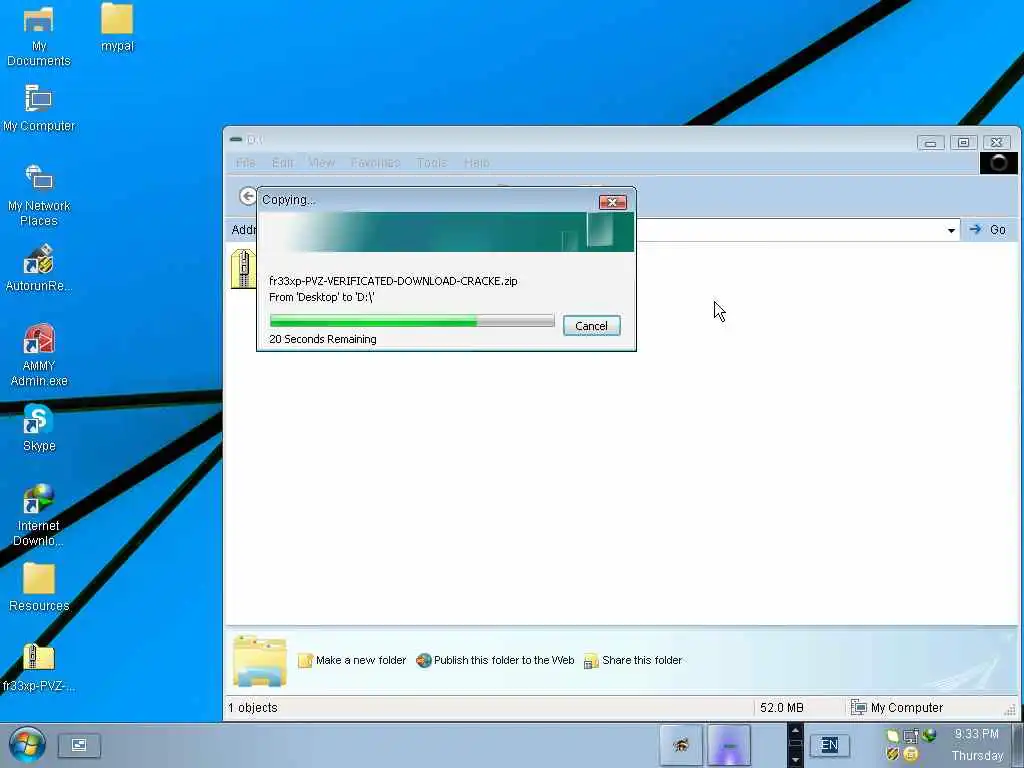Click the network computers tray icon
Viewport: 1024px width, 768px height.
(910, 737)
